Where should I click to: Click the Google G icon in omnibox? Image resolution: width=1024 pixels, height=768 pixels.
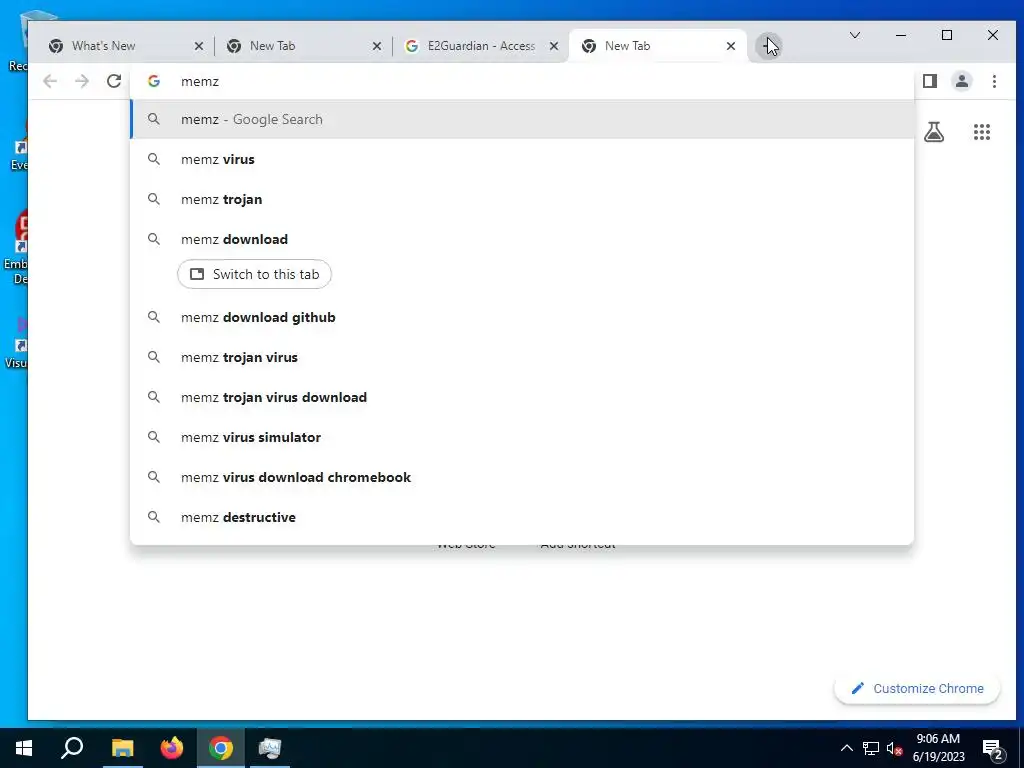(x=154, y=81)
